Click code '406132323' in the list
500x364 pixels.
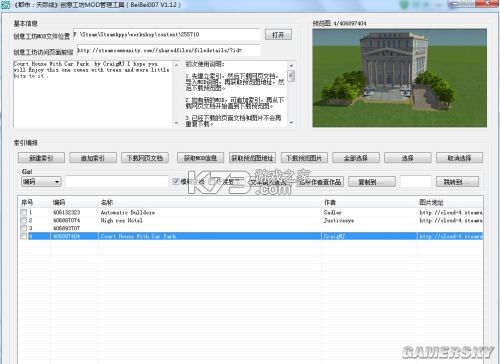pyautogui.click(x=66, y=212)
